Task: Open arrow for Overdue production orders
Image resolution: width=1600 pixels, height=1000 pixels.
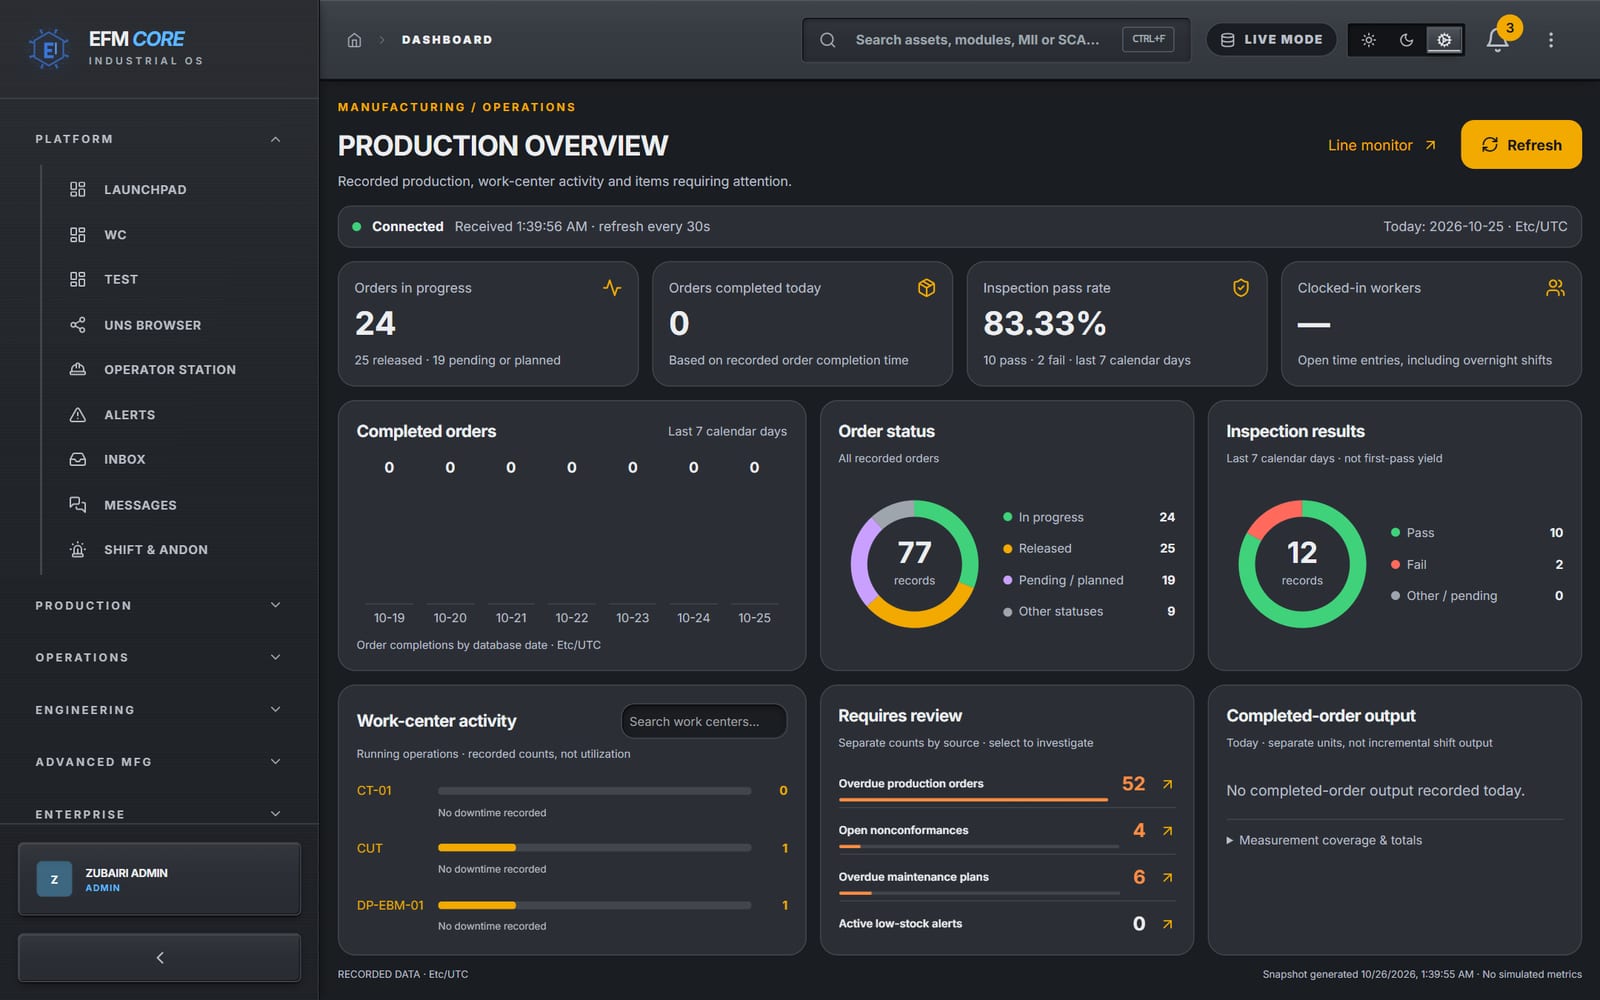Action: tap(1167, 784)
